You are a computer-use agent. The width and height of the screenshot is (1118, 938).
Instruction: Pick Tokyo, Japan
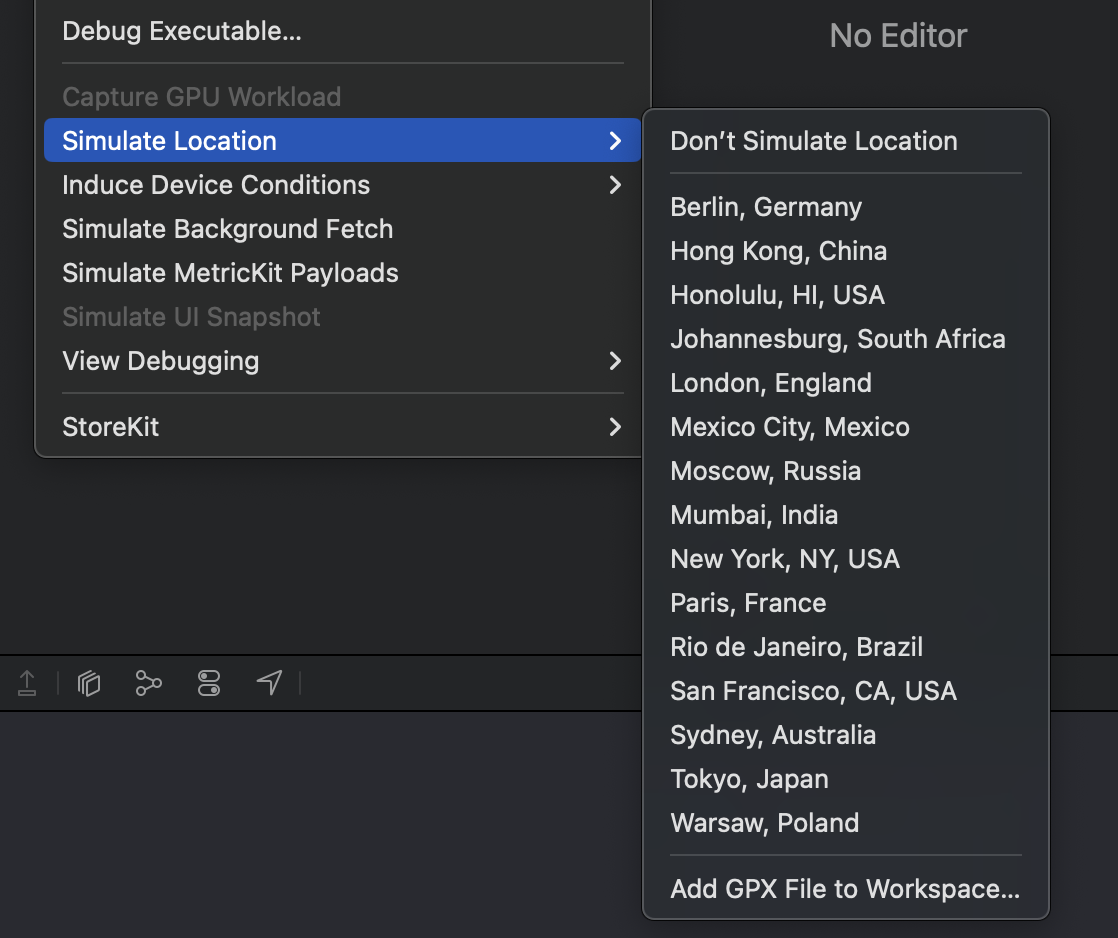[846, 779]
